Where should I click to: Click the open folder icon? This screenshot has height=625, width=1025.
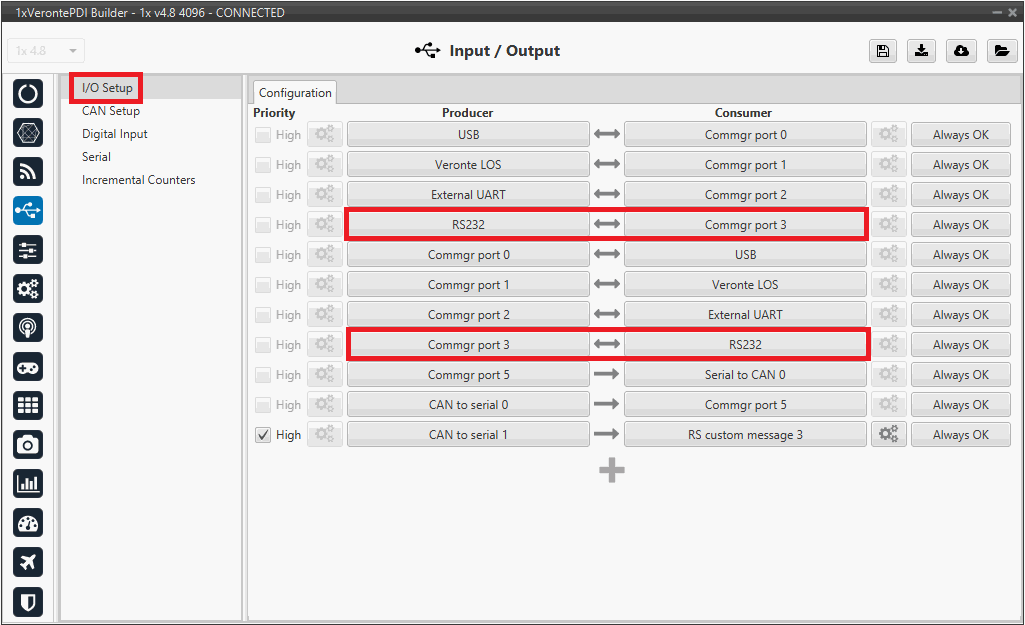[x=1001, y=51]
